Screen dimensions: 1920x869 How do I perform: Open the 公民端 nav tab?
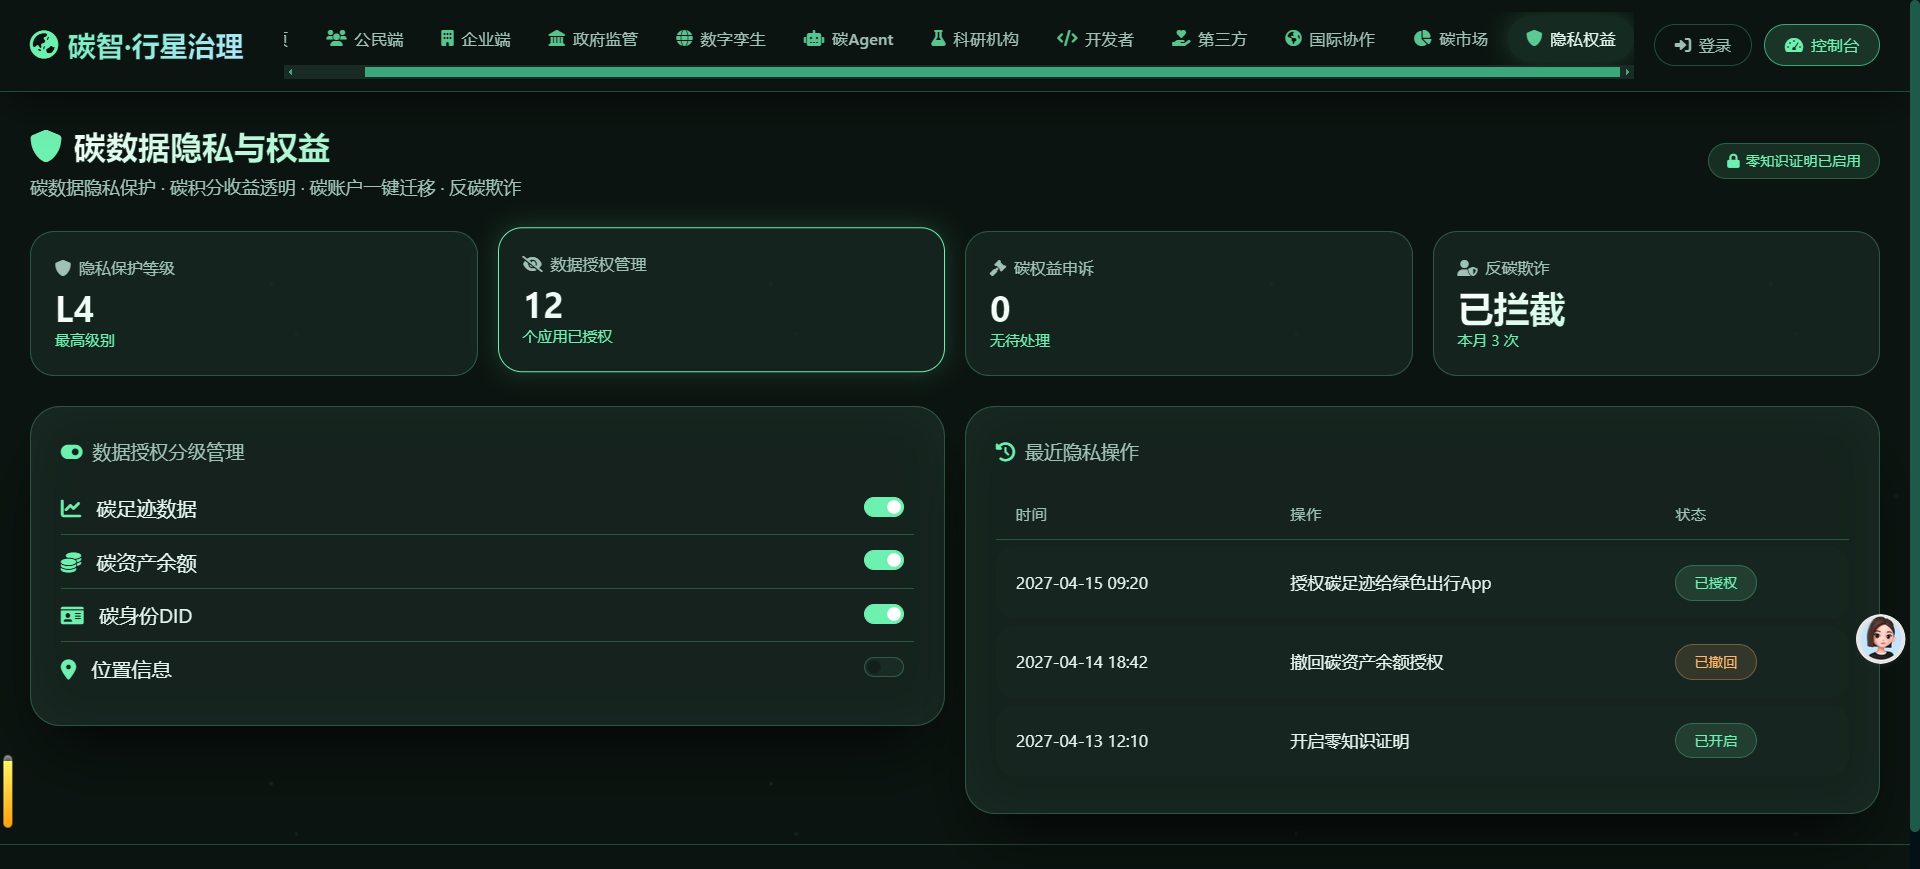(x=365, y=39)
